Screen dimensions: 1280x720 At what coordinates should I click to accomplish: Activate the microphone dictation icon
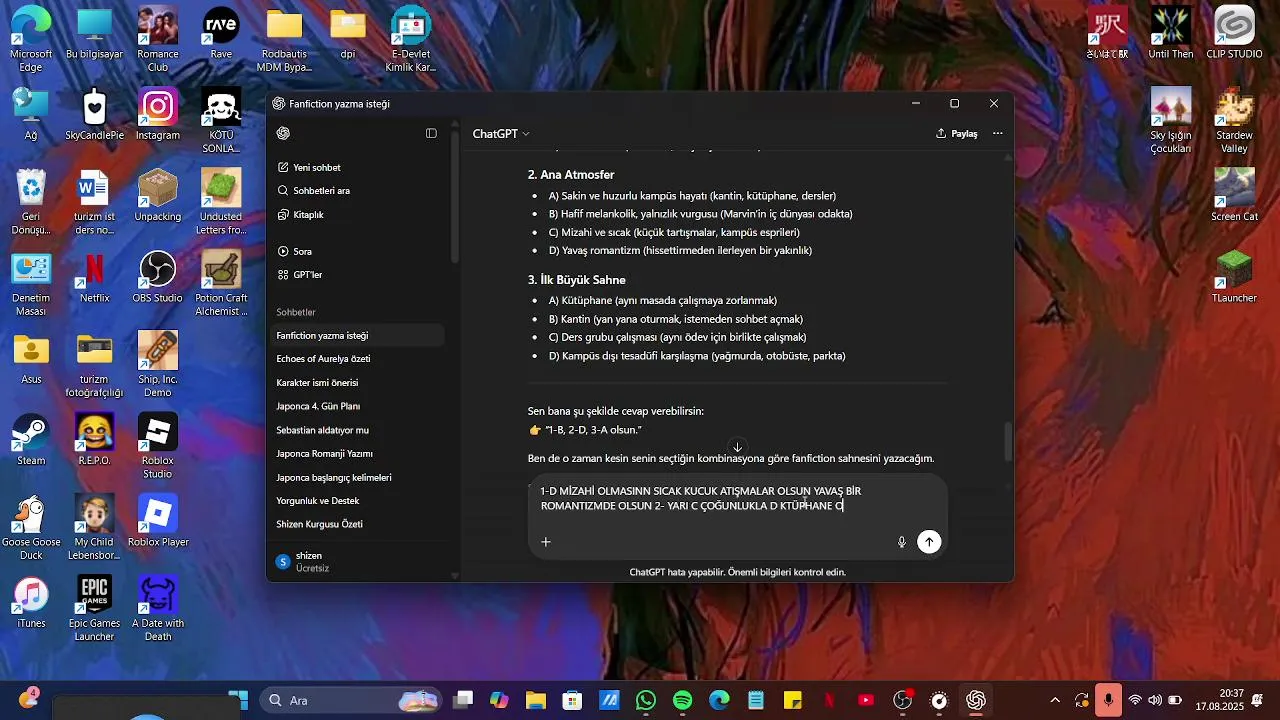pyautogui.click(x=901, y=542)
